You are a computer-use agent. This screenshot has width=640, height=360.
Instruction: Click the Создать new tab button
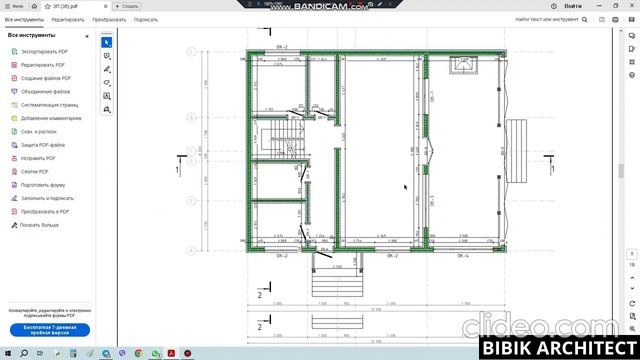pyautogui.click(x=127, y=6)
